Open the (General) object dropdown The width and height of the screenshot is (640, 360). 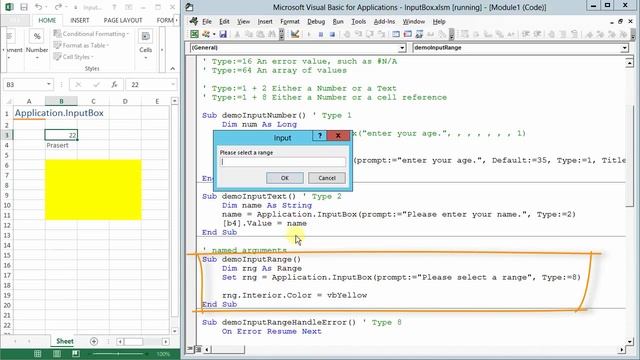[x=402, y=48]
